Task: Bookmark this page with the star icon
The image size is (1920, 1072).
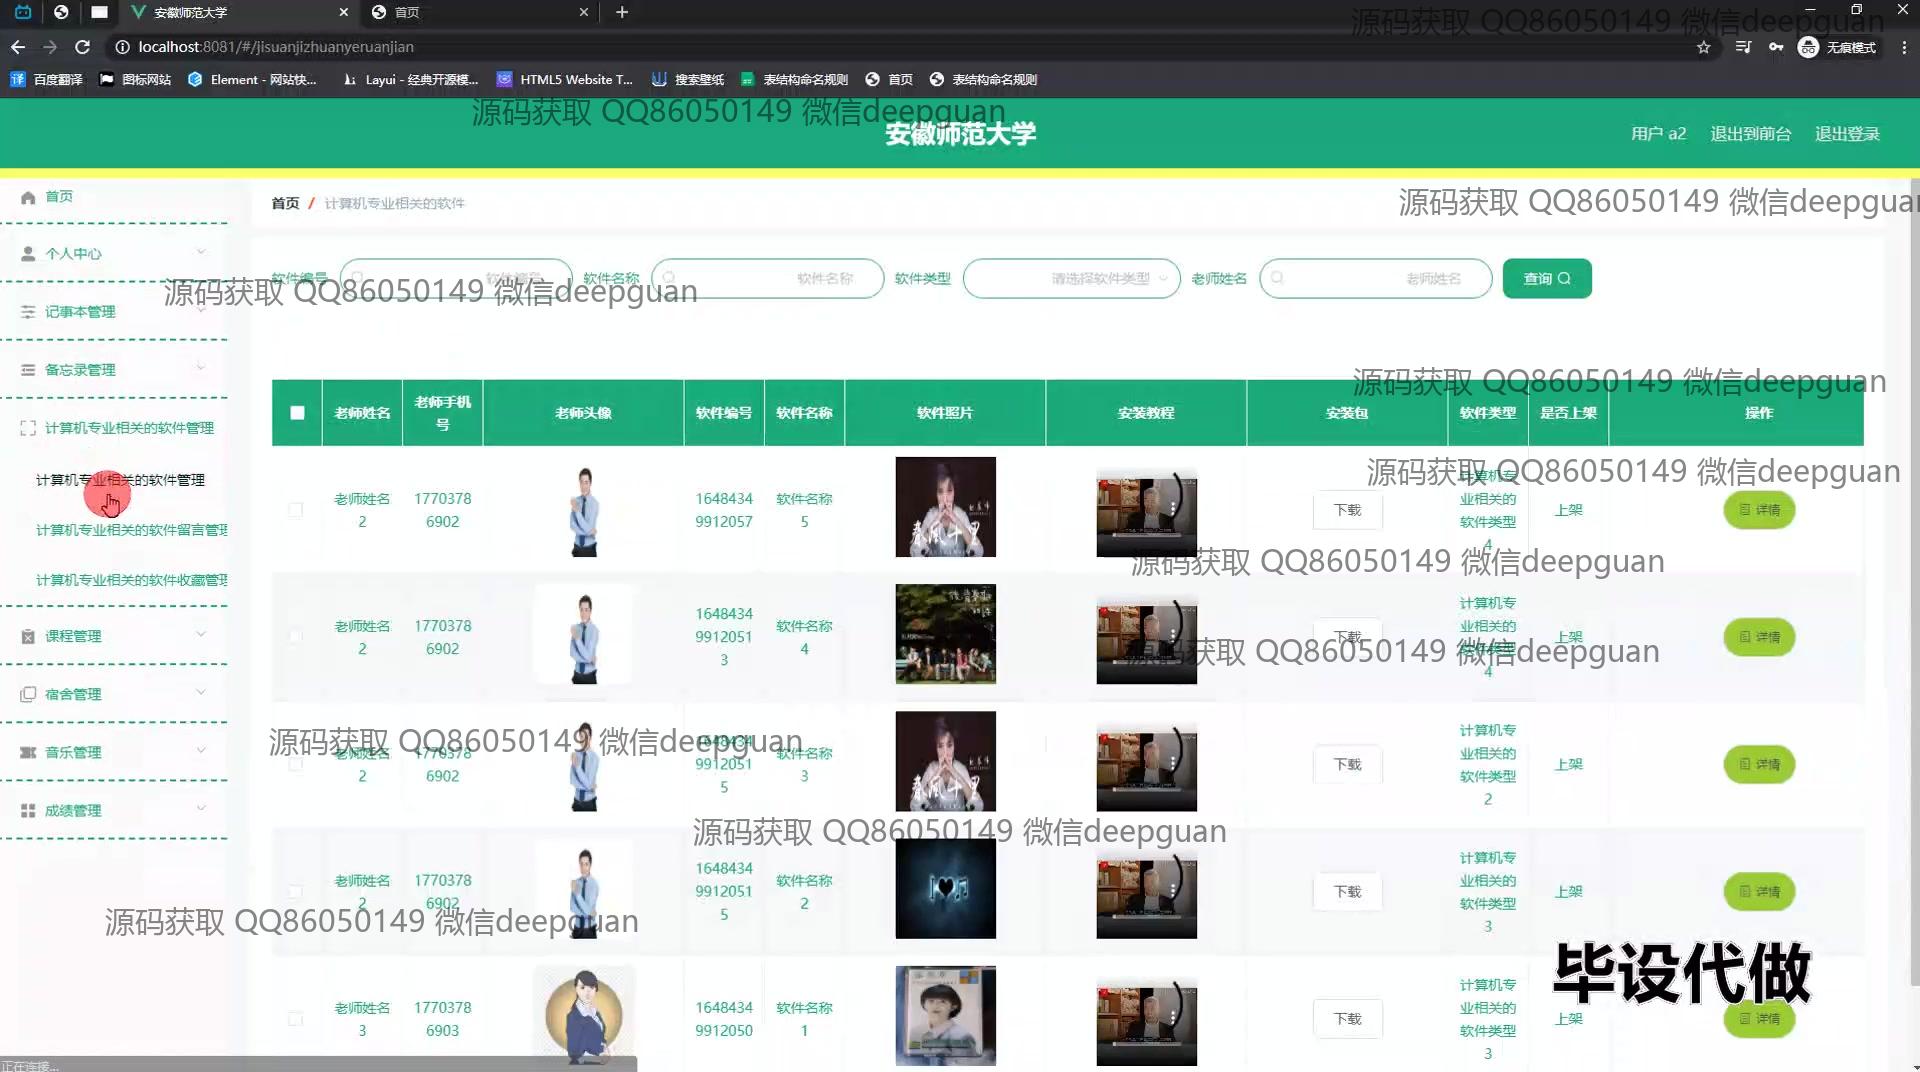Action: (1703, 47)
